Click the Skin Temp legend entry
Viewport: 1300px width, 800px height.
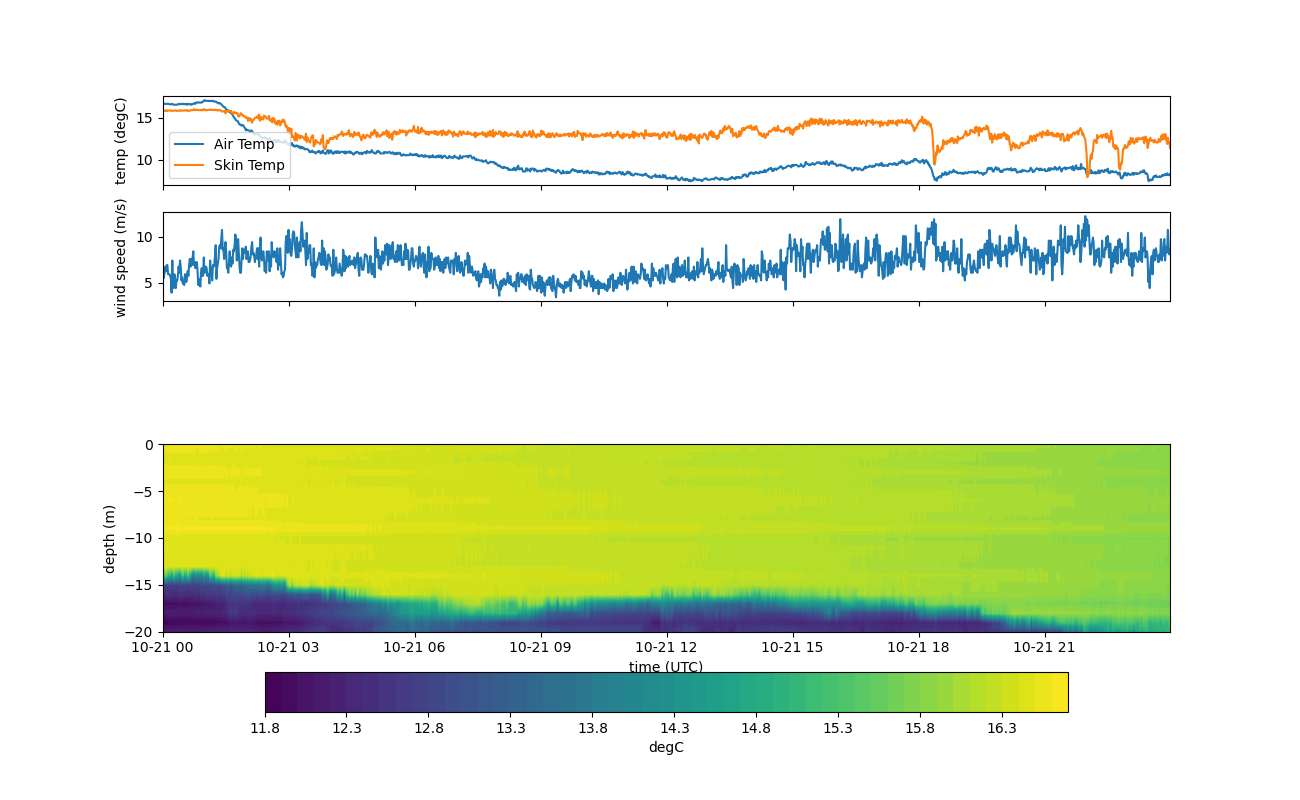tap(248, 165)
